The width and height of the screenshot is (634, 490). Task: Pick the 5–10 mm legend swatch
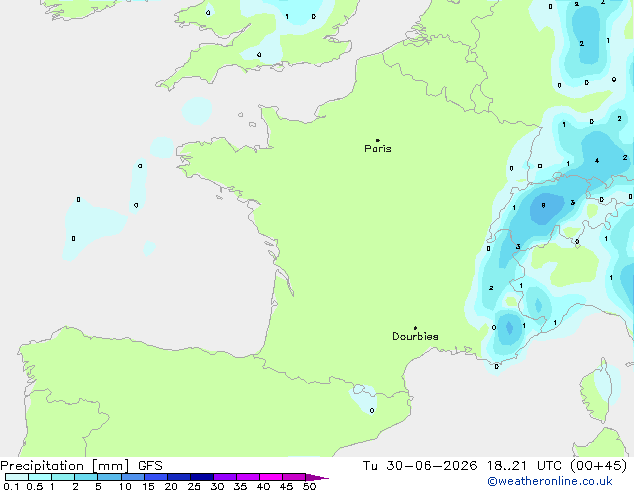click(x=109, y=477)
